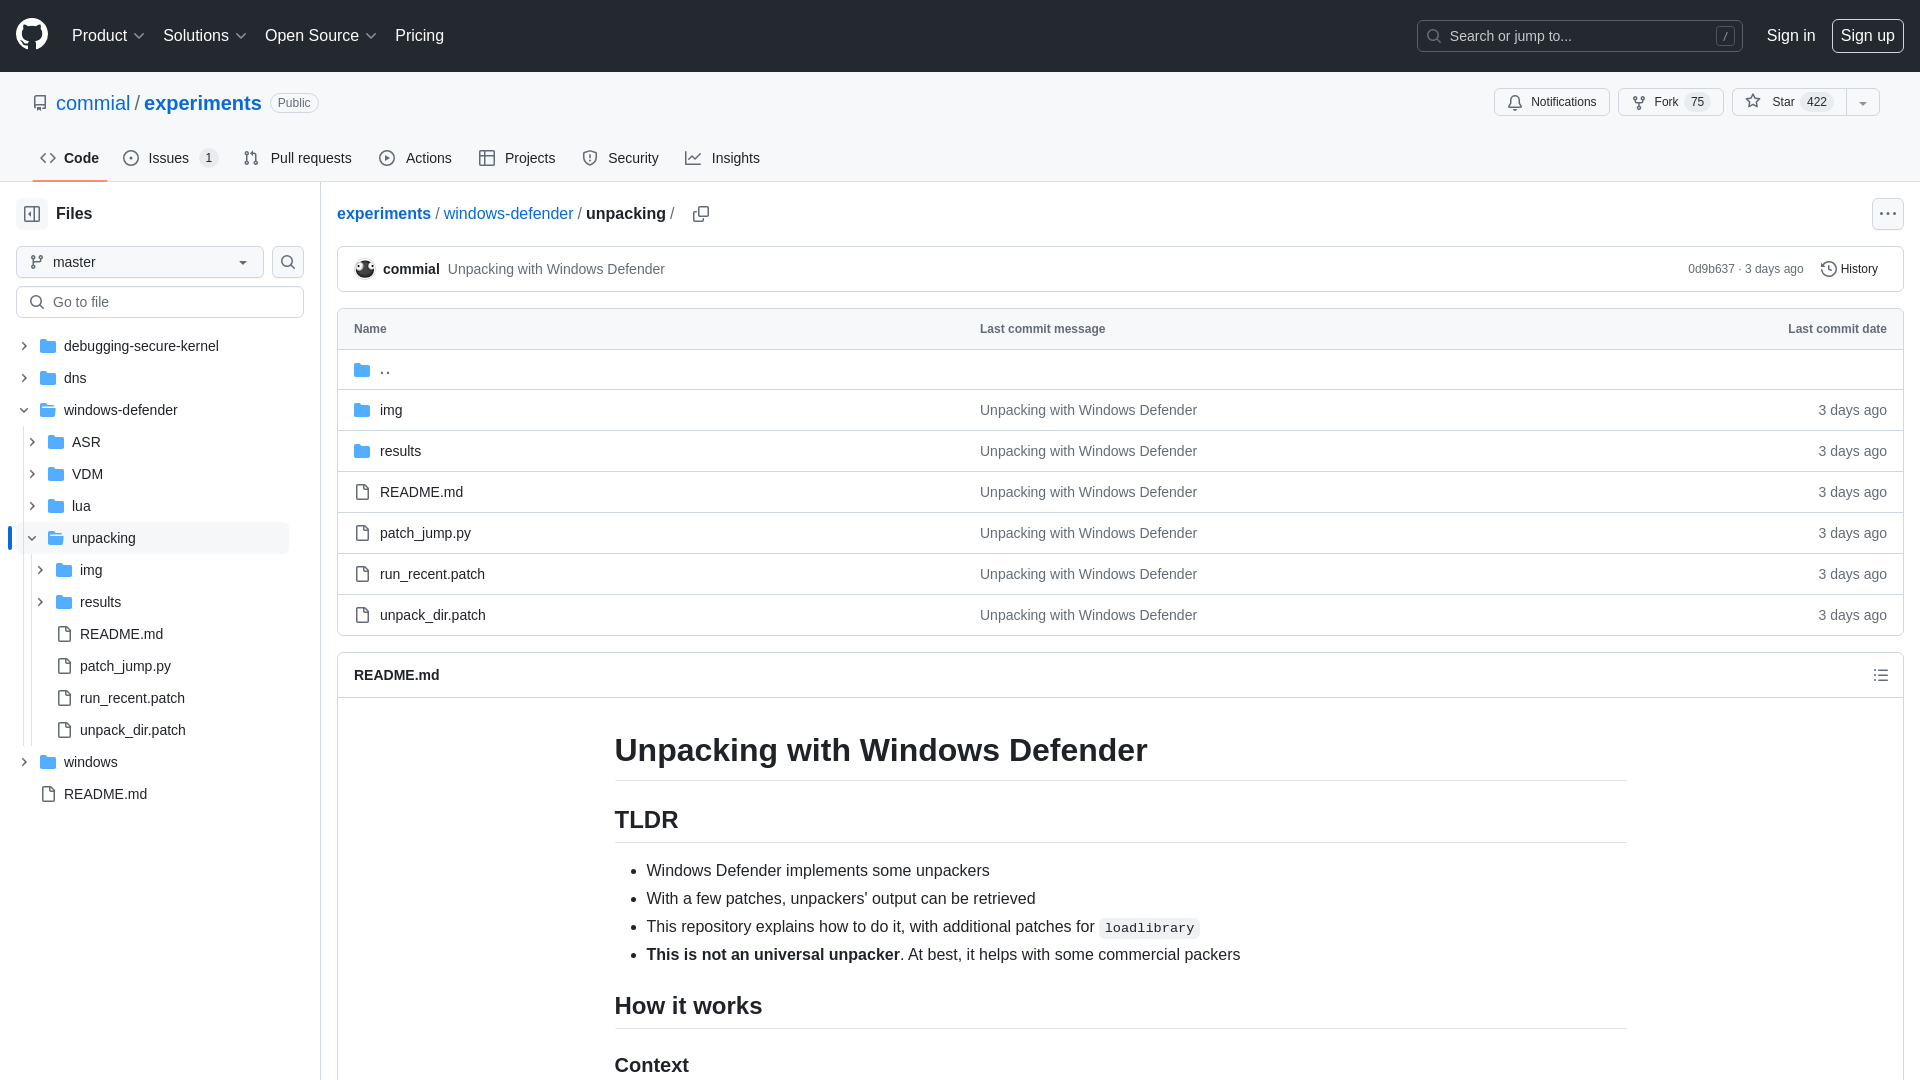Image resolution: width=1920 pixels, height=1080 pixels.
Task: Click the unpack_dir.patch file icon in the table
Action: (362, 615)
